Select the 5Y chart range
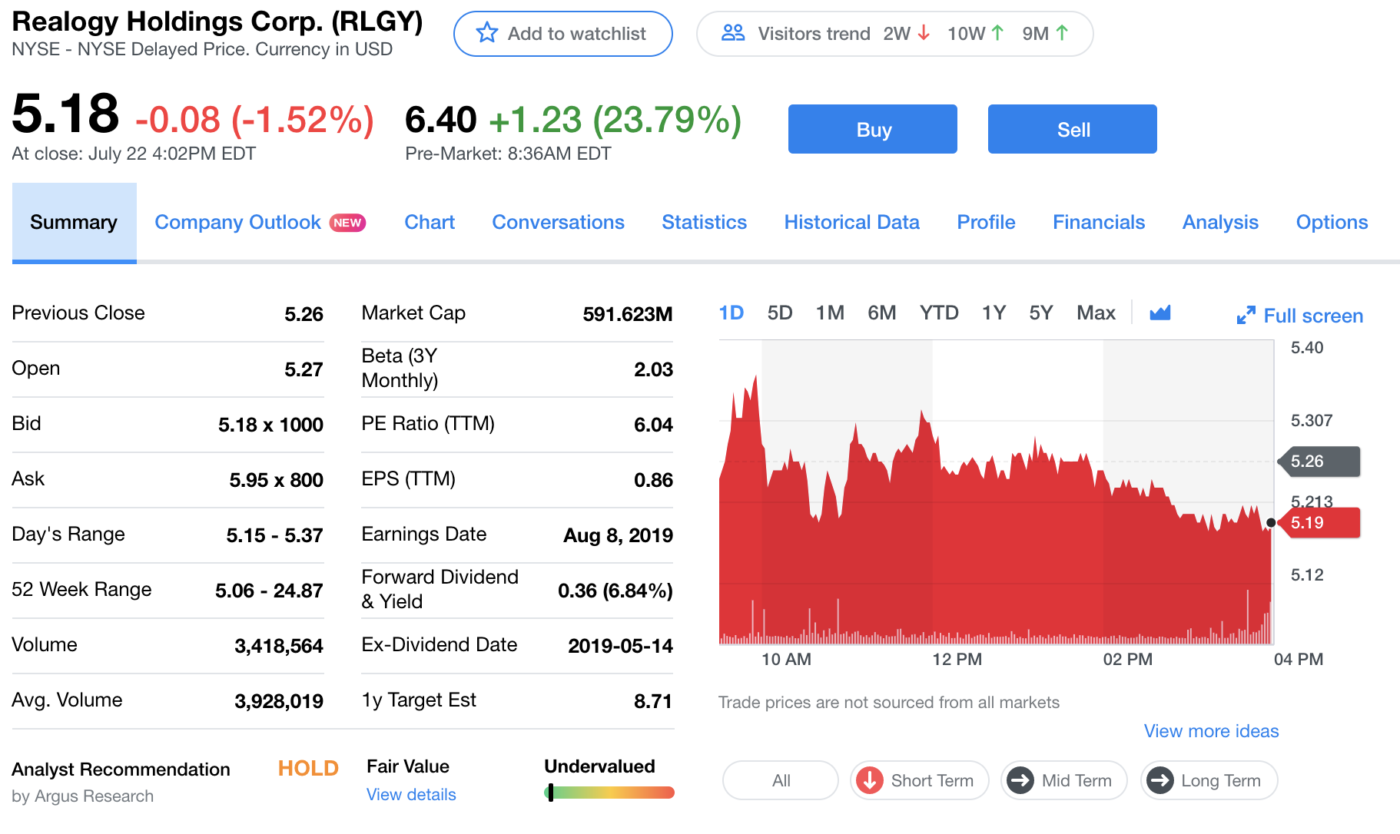This screenshot has height=834, width=1400. pos(1041,313)
